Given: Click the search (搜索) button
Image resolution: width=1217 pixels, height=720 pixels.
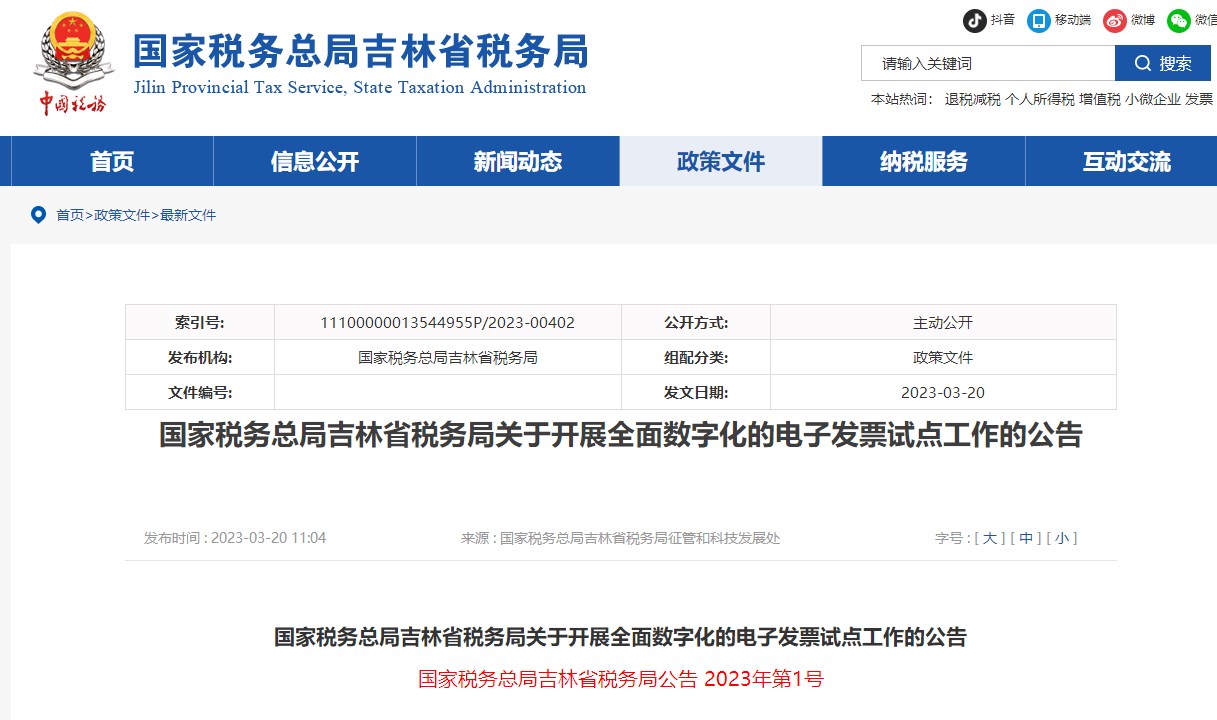Looking at the screenshot, I should 1162,63.
